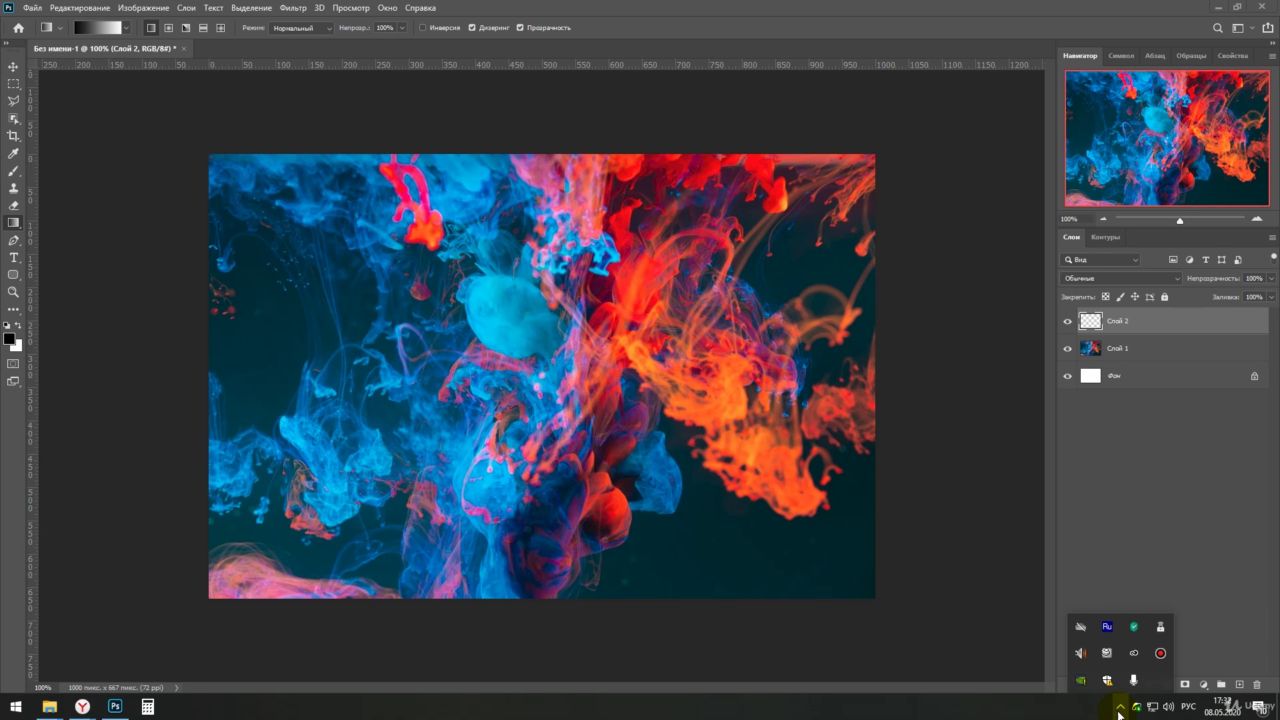The height and width of the screenshot is (720, 1280).
Task: Select the Move tool
Action: [13, 67]
